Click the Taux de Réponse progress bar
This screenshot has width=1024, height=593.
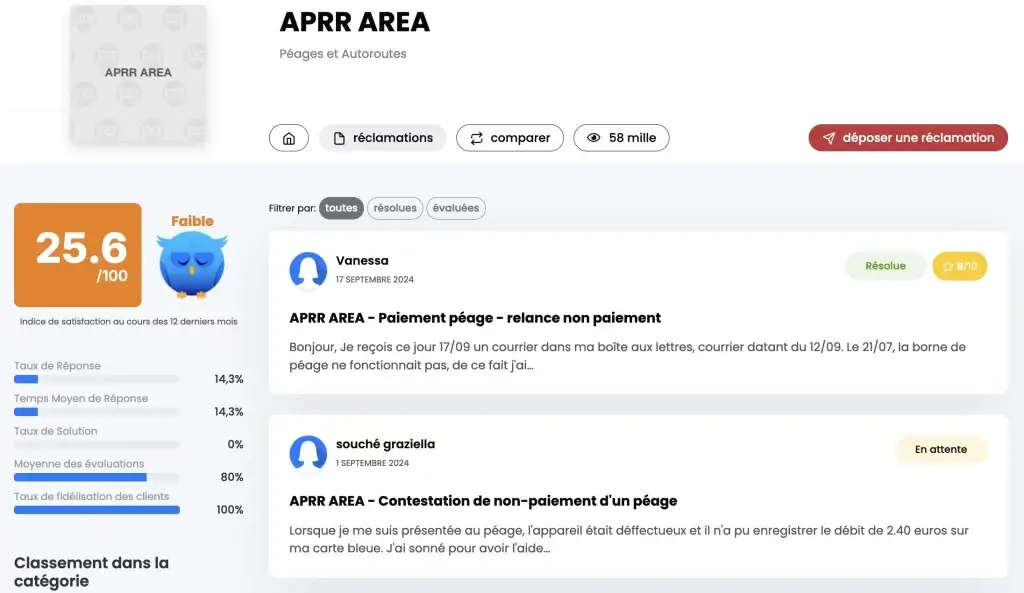97,379
